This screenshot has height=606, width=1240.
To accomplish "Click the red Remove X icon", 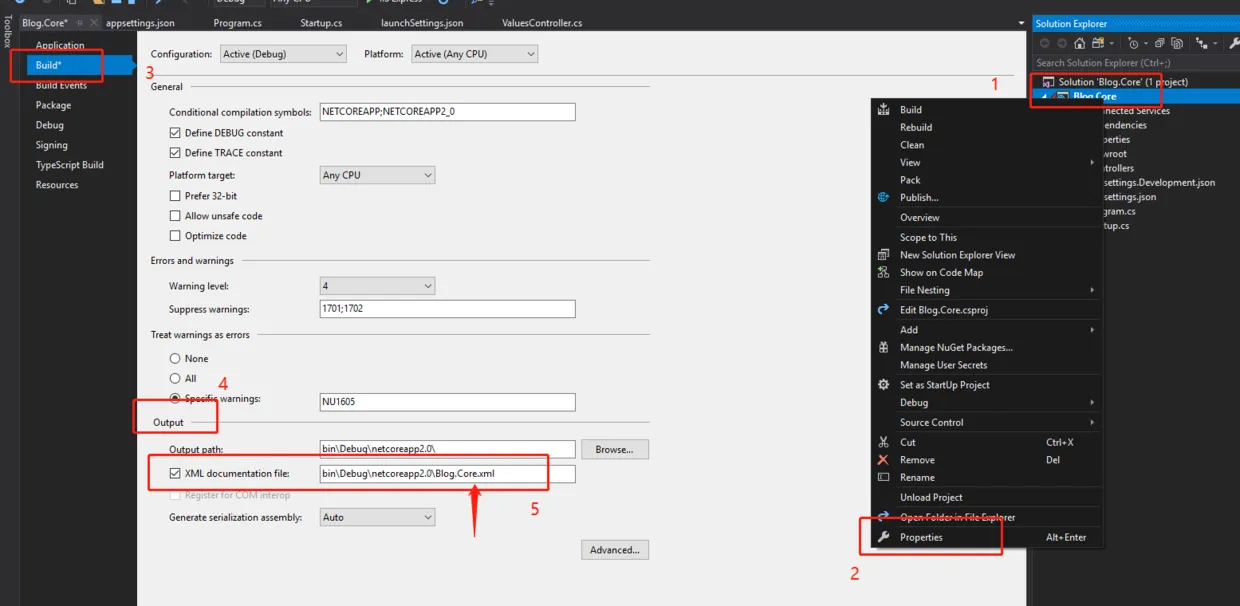I will point(883,460).
